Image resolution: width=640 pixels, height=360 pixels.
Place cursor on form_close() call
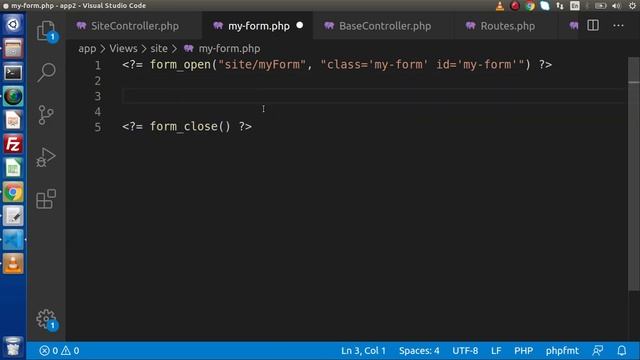click(190, 126)
